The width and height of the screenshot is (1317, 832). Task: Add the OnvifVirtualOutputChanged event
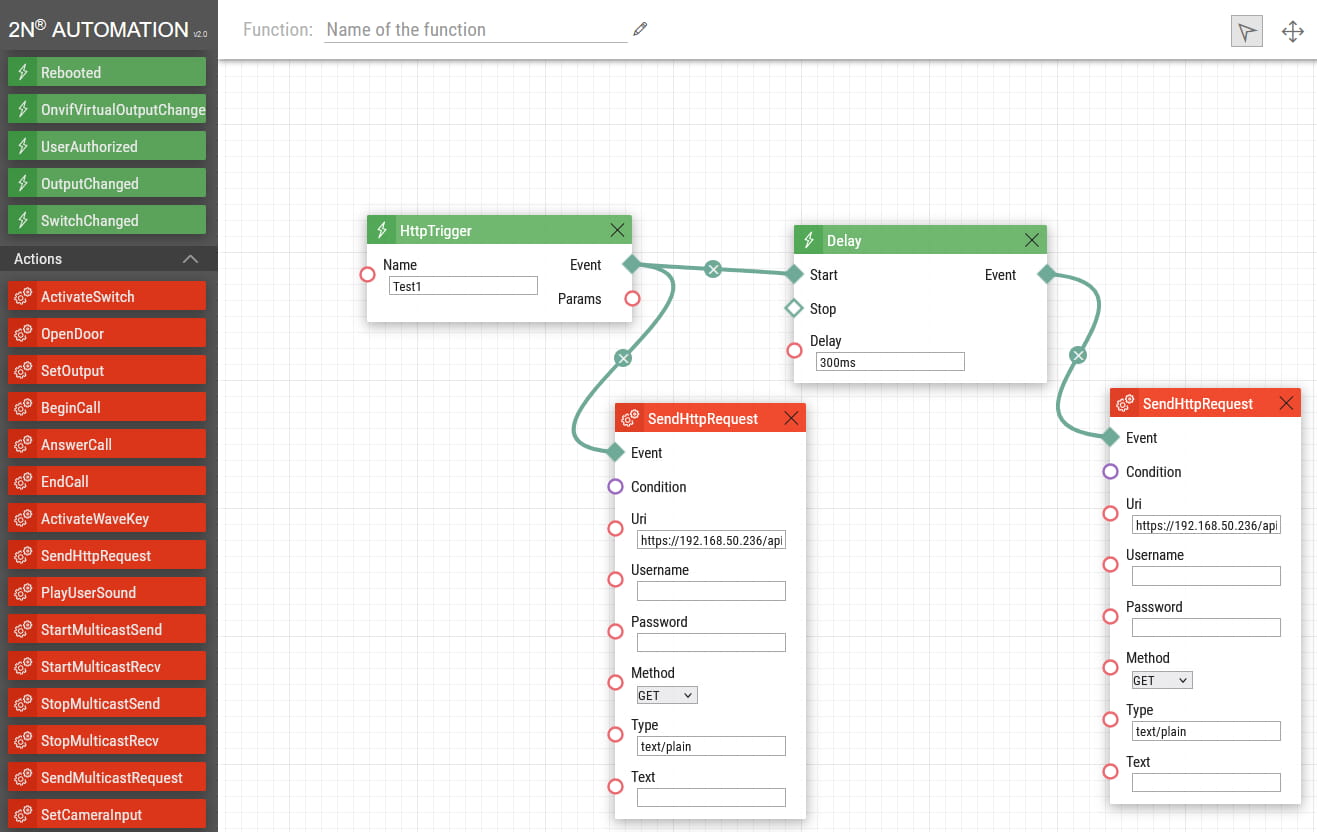click(x=107, y=109)
